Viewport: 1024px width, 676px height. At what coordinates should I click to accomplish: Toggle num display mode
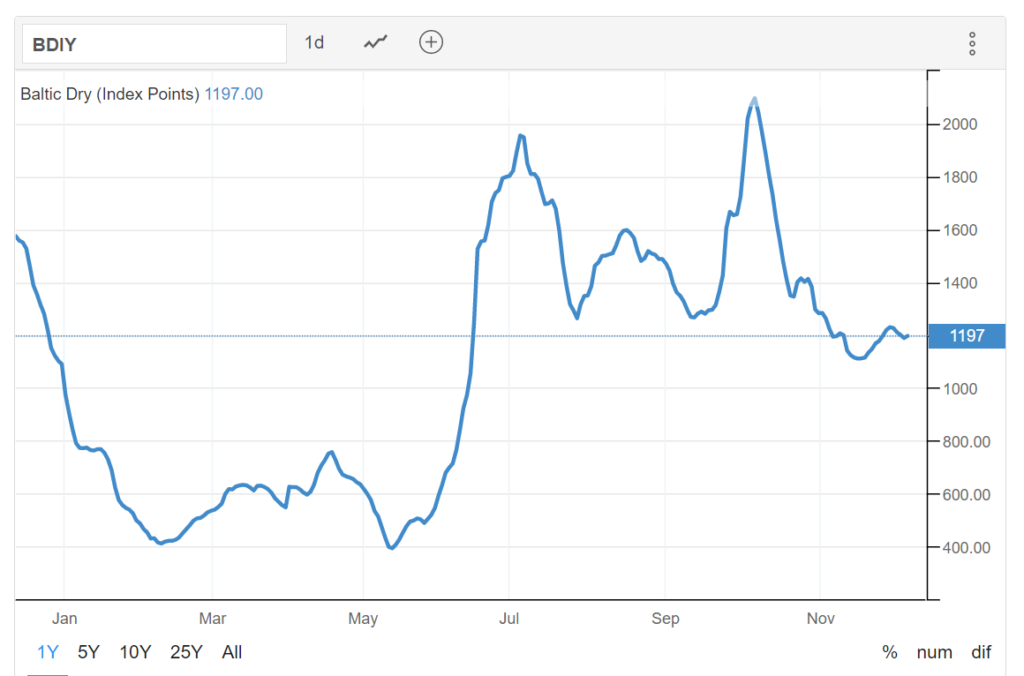click(x=934, y=652)
